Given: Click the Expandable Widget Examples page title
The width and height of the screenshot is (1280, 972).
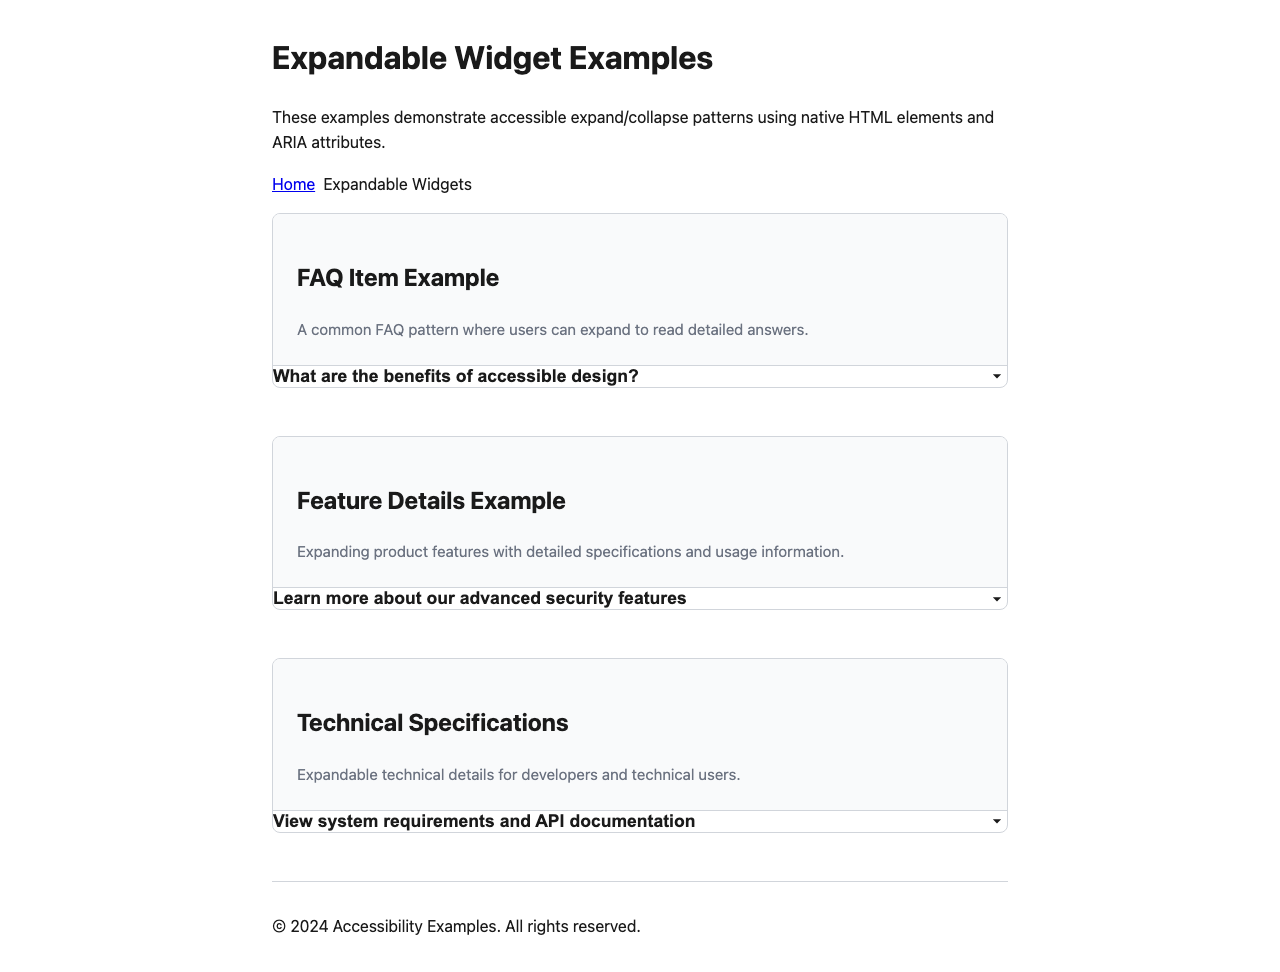Looking at the screenshot, I should 492,58.
